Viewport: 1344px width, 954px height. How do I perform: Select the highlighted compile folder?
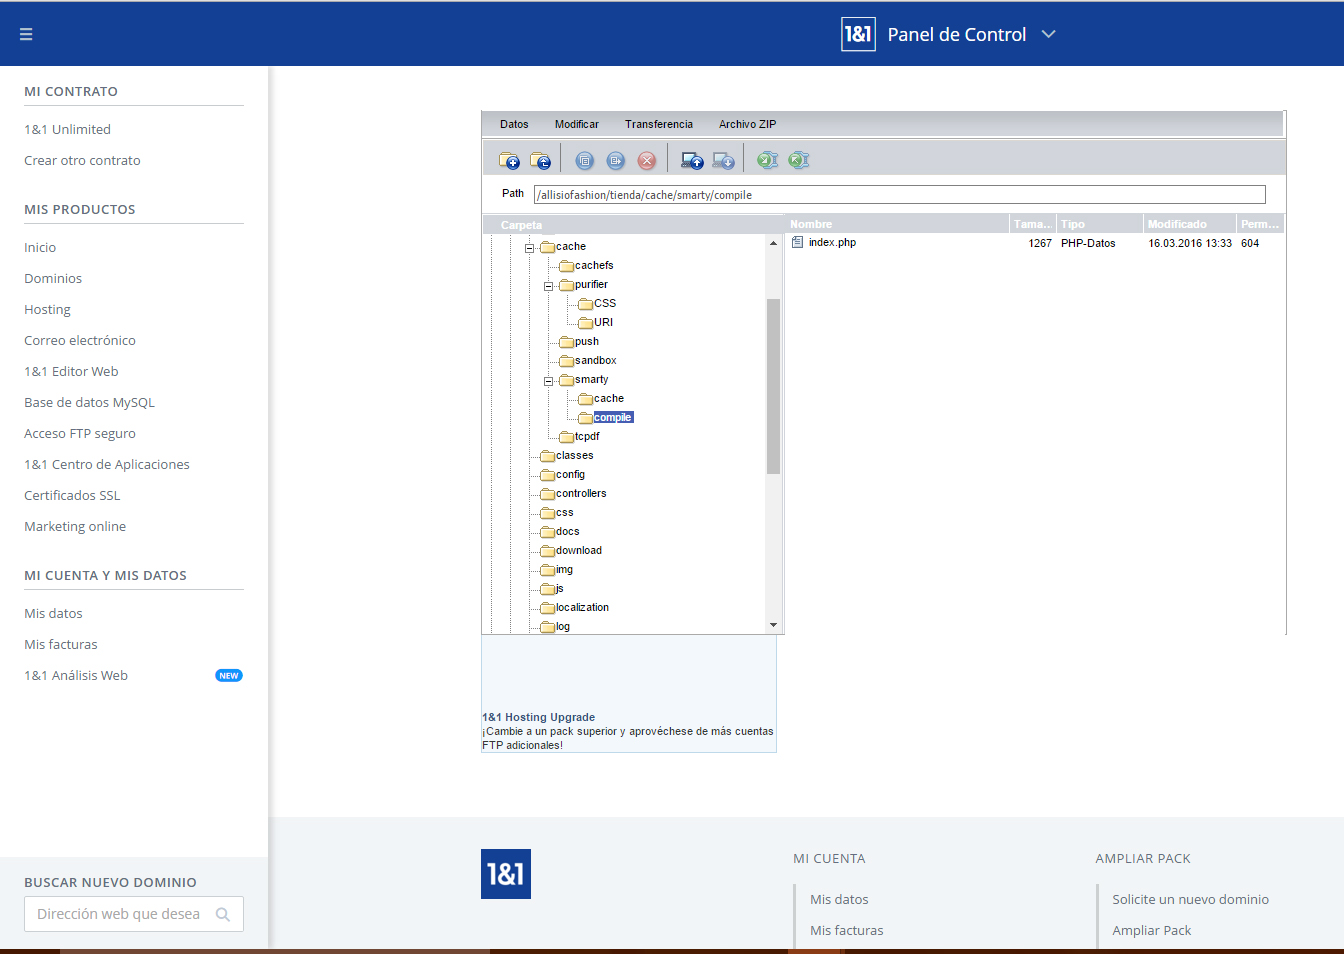pyautogui.click(x=613, y=417)
